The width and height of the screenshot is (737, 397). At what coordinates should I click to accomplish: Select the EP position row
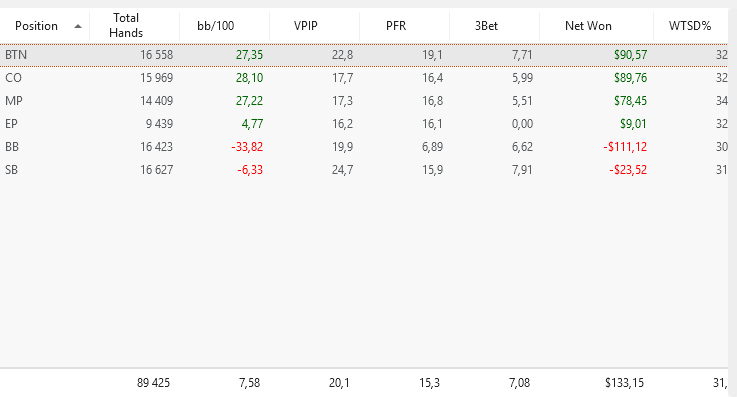click(x=364, y=124)
